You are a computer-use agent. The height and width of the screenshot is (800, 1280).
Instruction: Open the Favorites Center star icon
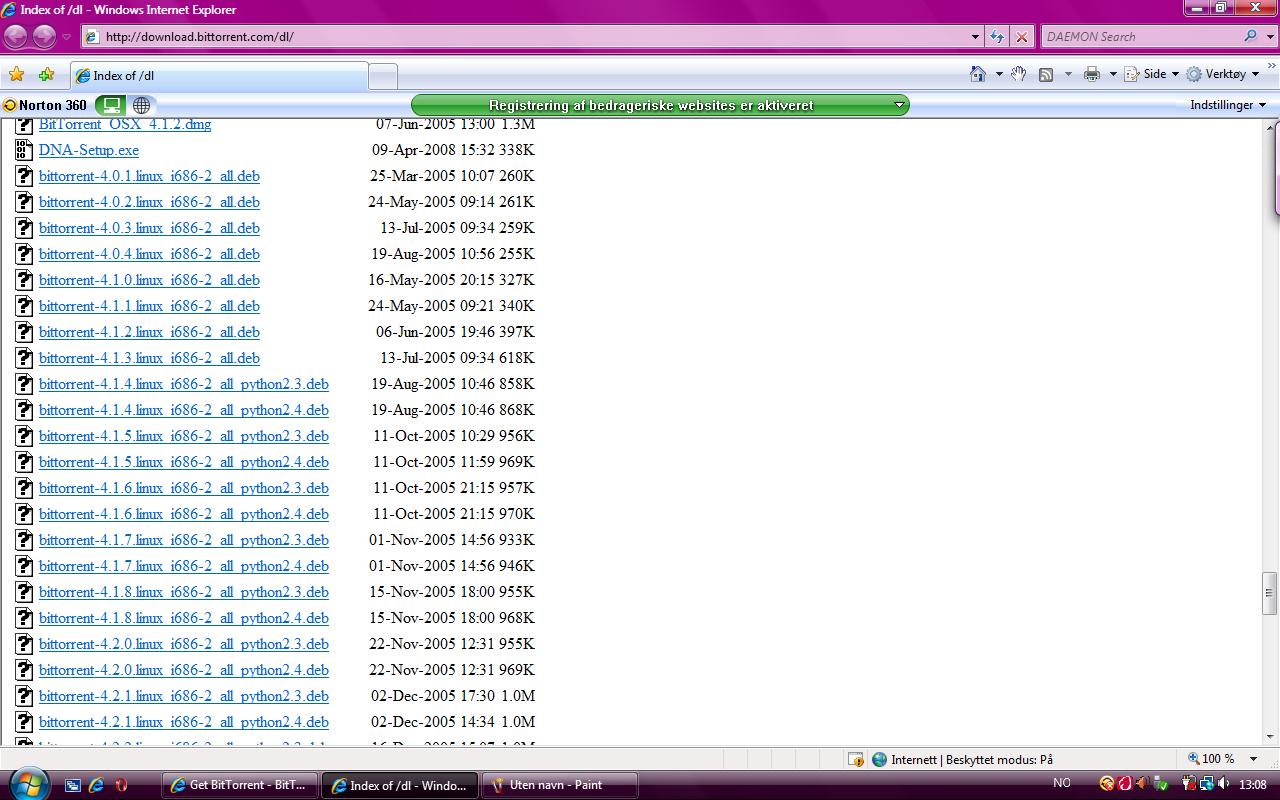pyautogui.click(x=16, y=75)
